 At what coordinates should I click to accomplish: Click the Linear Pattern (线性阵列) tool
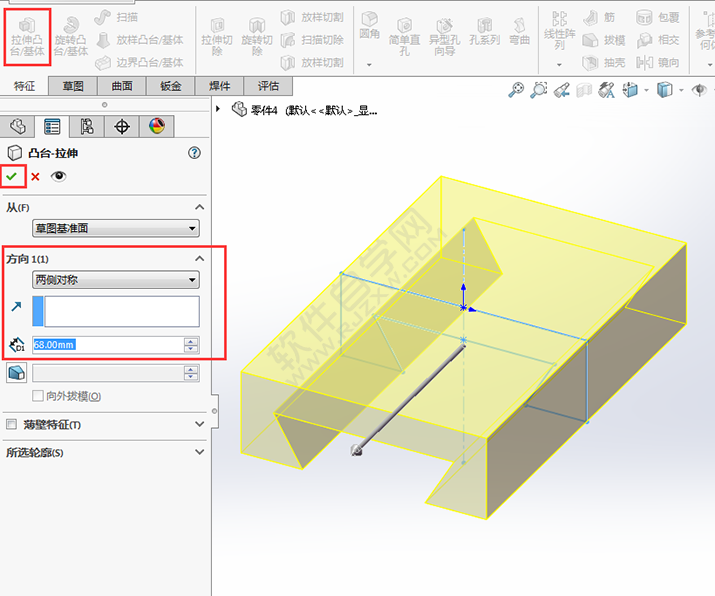point(560,31)
